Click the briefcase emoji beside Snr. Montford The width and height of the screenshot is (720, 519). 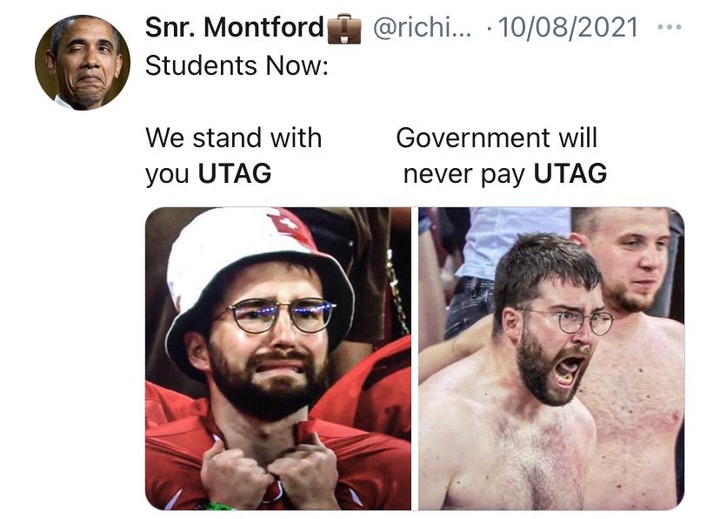[344, 28]
